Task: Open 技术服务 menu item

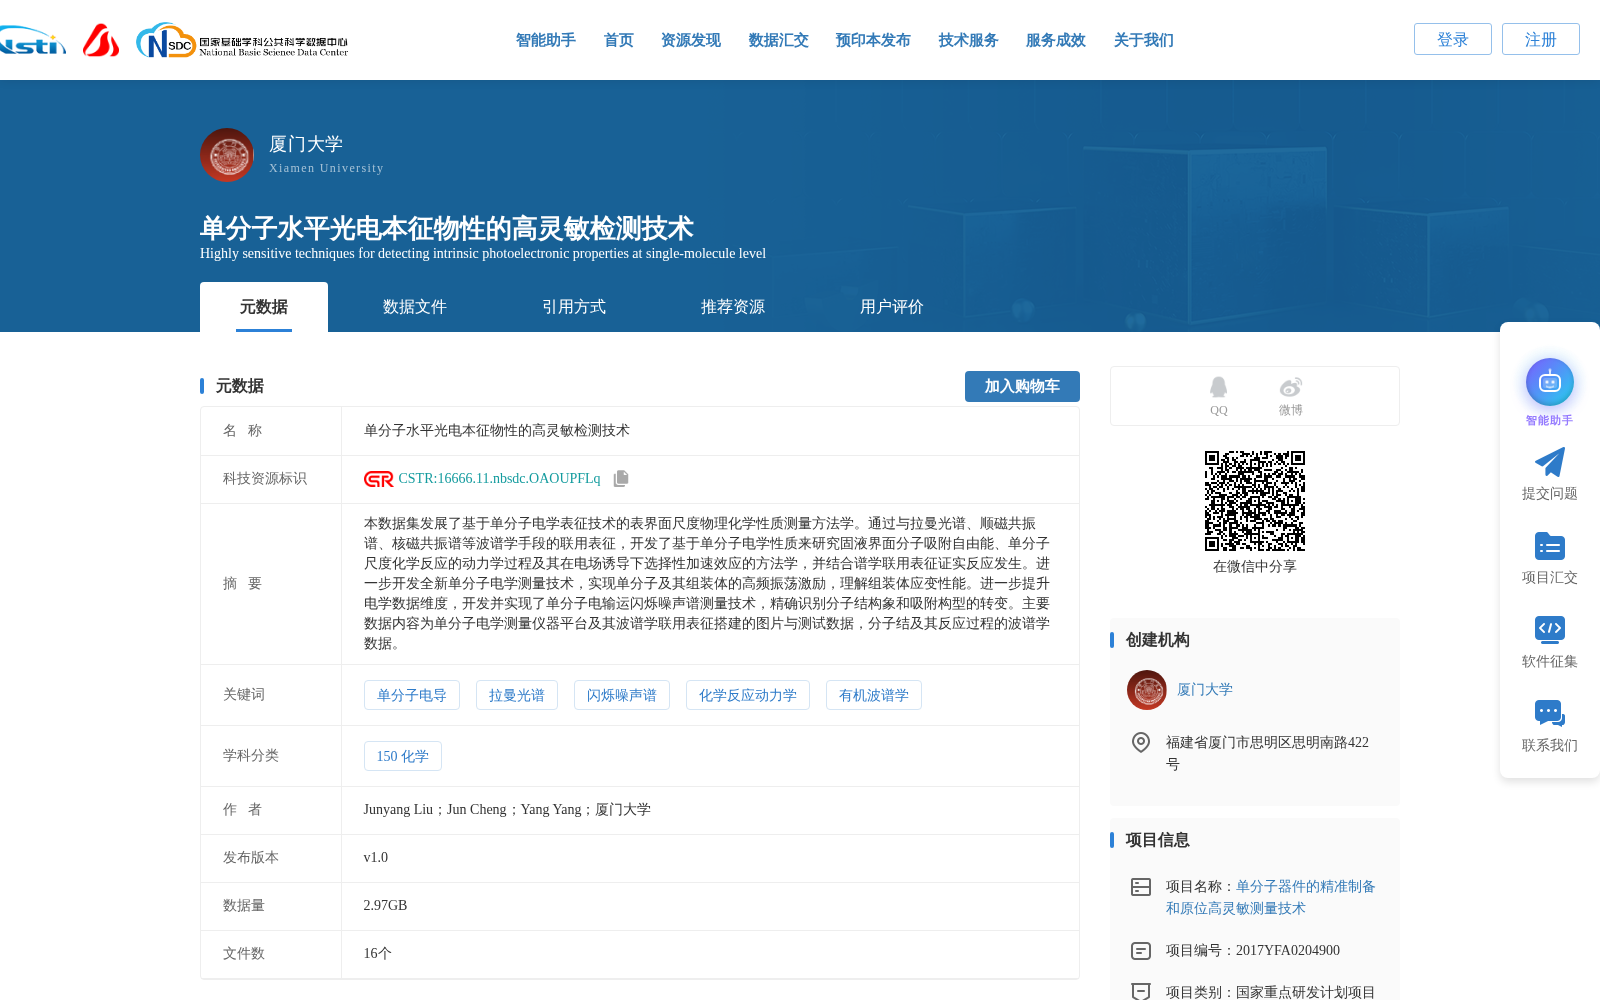Action: (969, 40)
